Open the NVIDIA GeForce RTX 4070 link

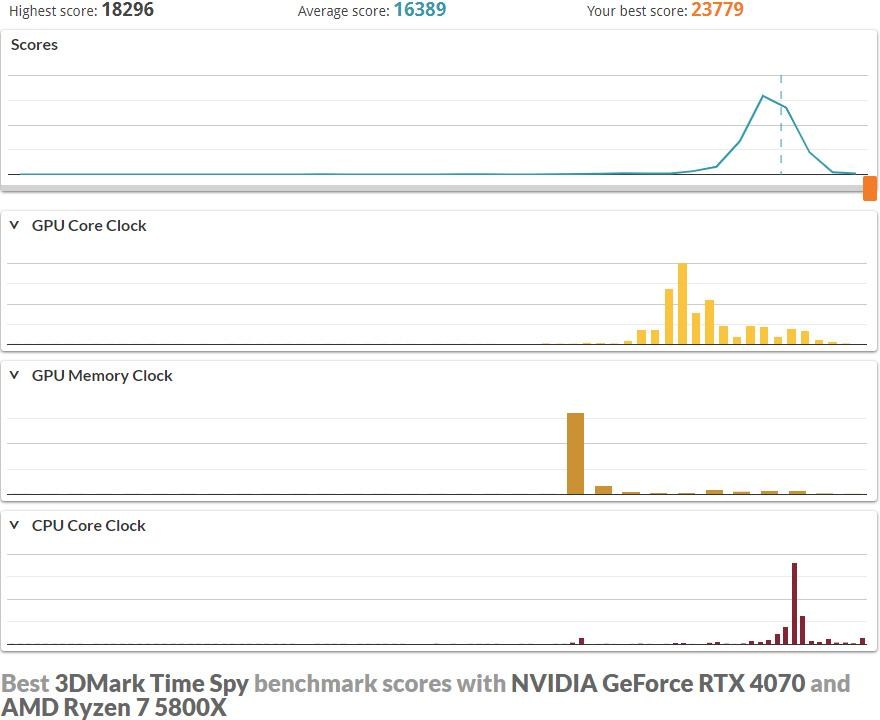pyautogui.click(x=657, y=684)
